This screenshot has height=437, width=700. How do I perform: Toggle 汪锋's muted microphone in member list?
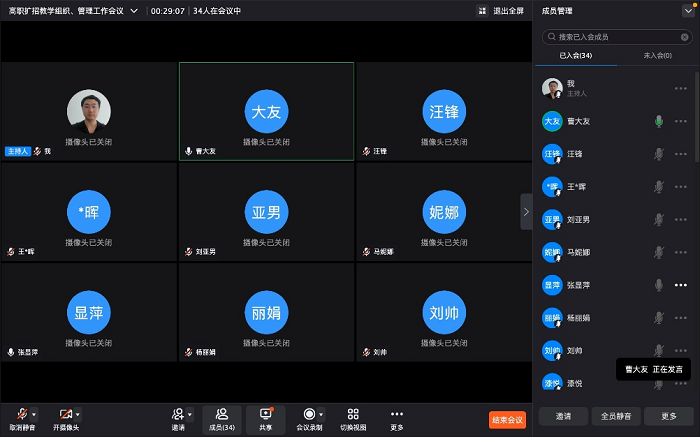click(x=657, y=154)
